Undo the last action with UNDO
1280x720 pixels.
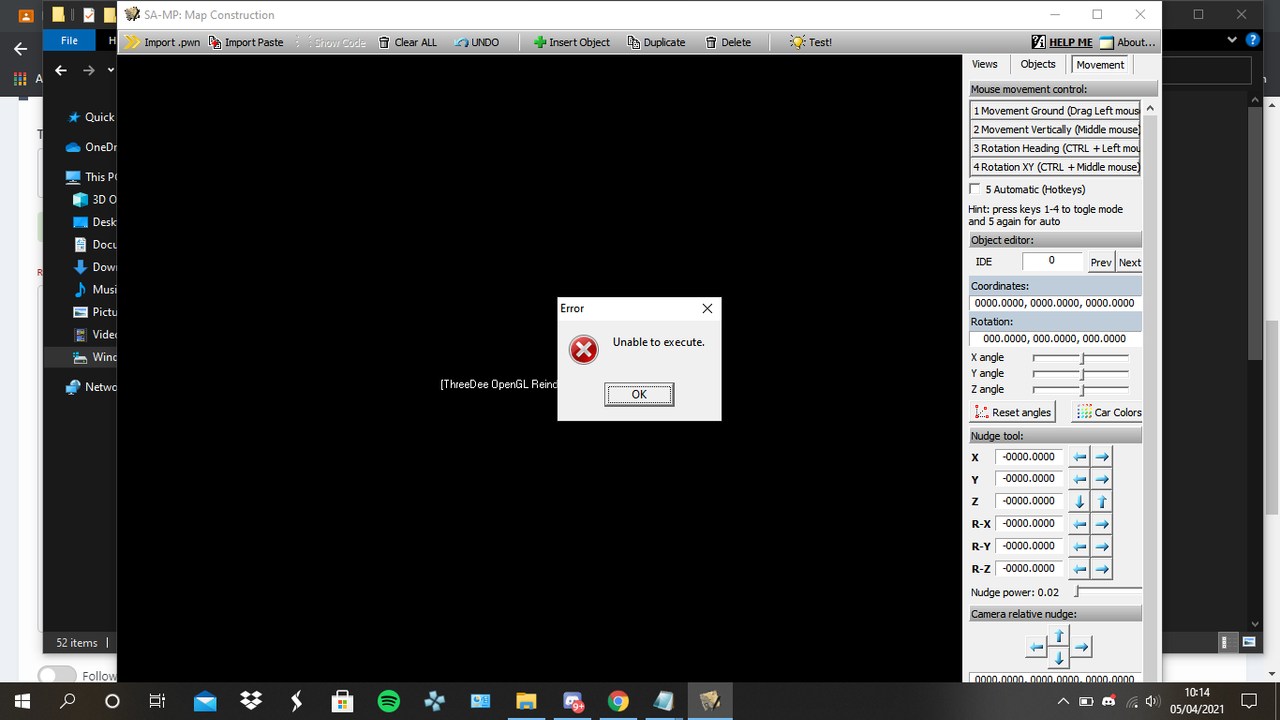[476, 42]
